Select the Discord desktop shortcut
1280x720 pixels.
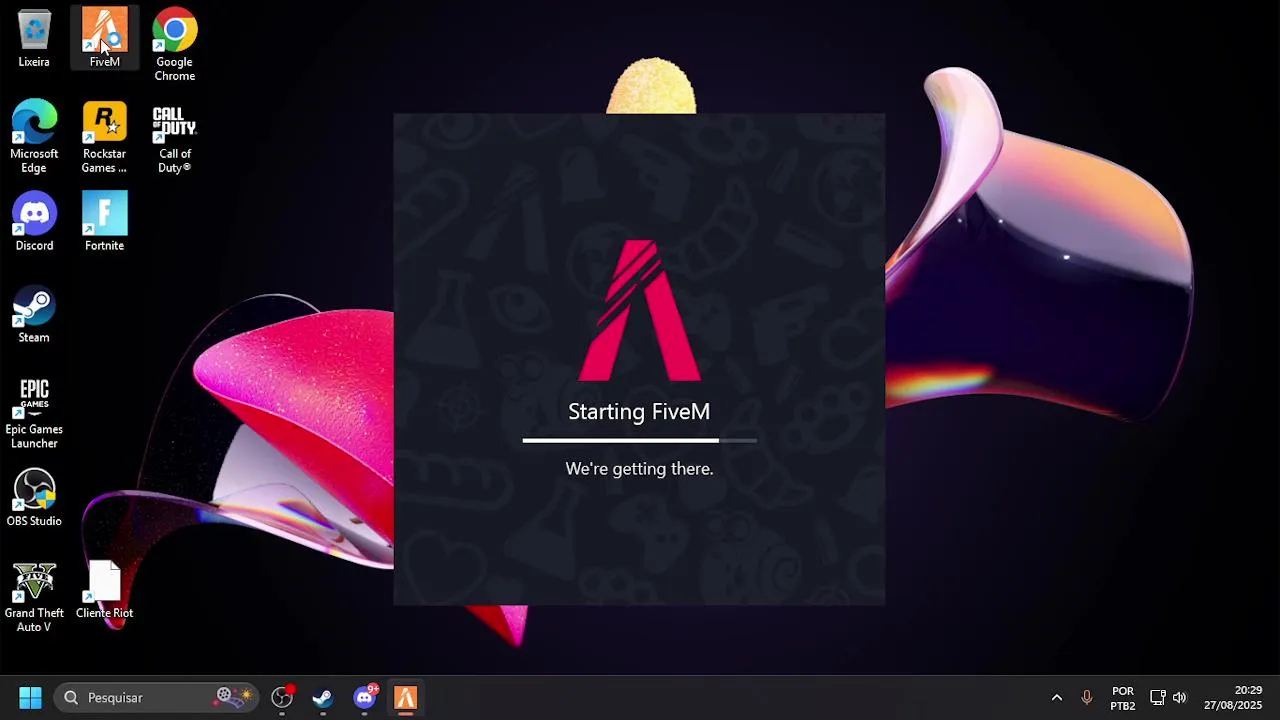coord(34,222)
